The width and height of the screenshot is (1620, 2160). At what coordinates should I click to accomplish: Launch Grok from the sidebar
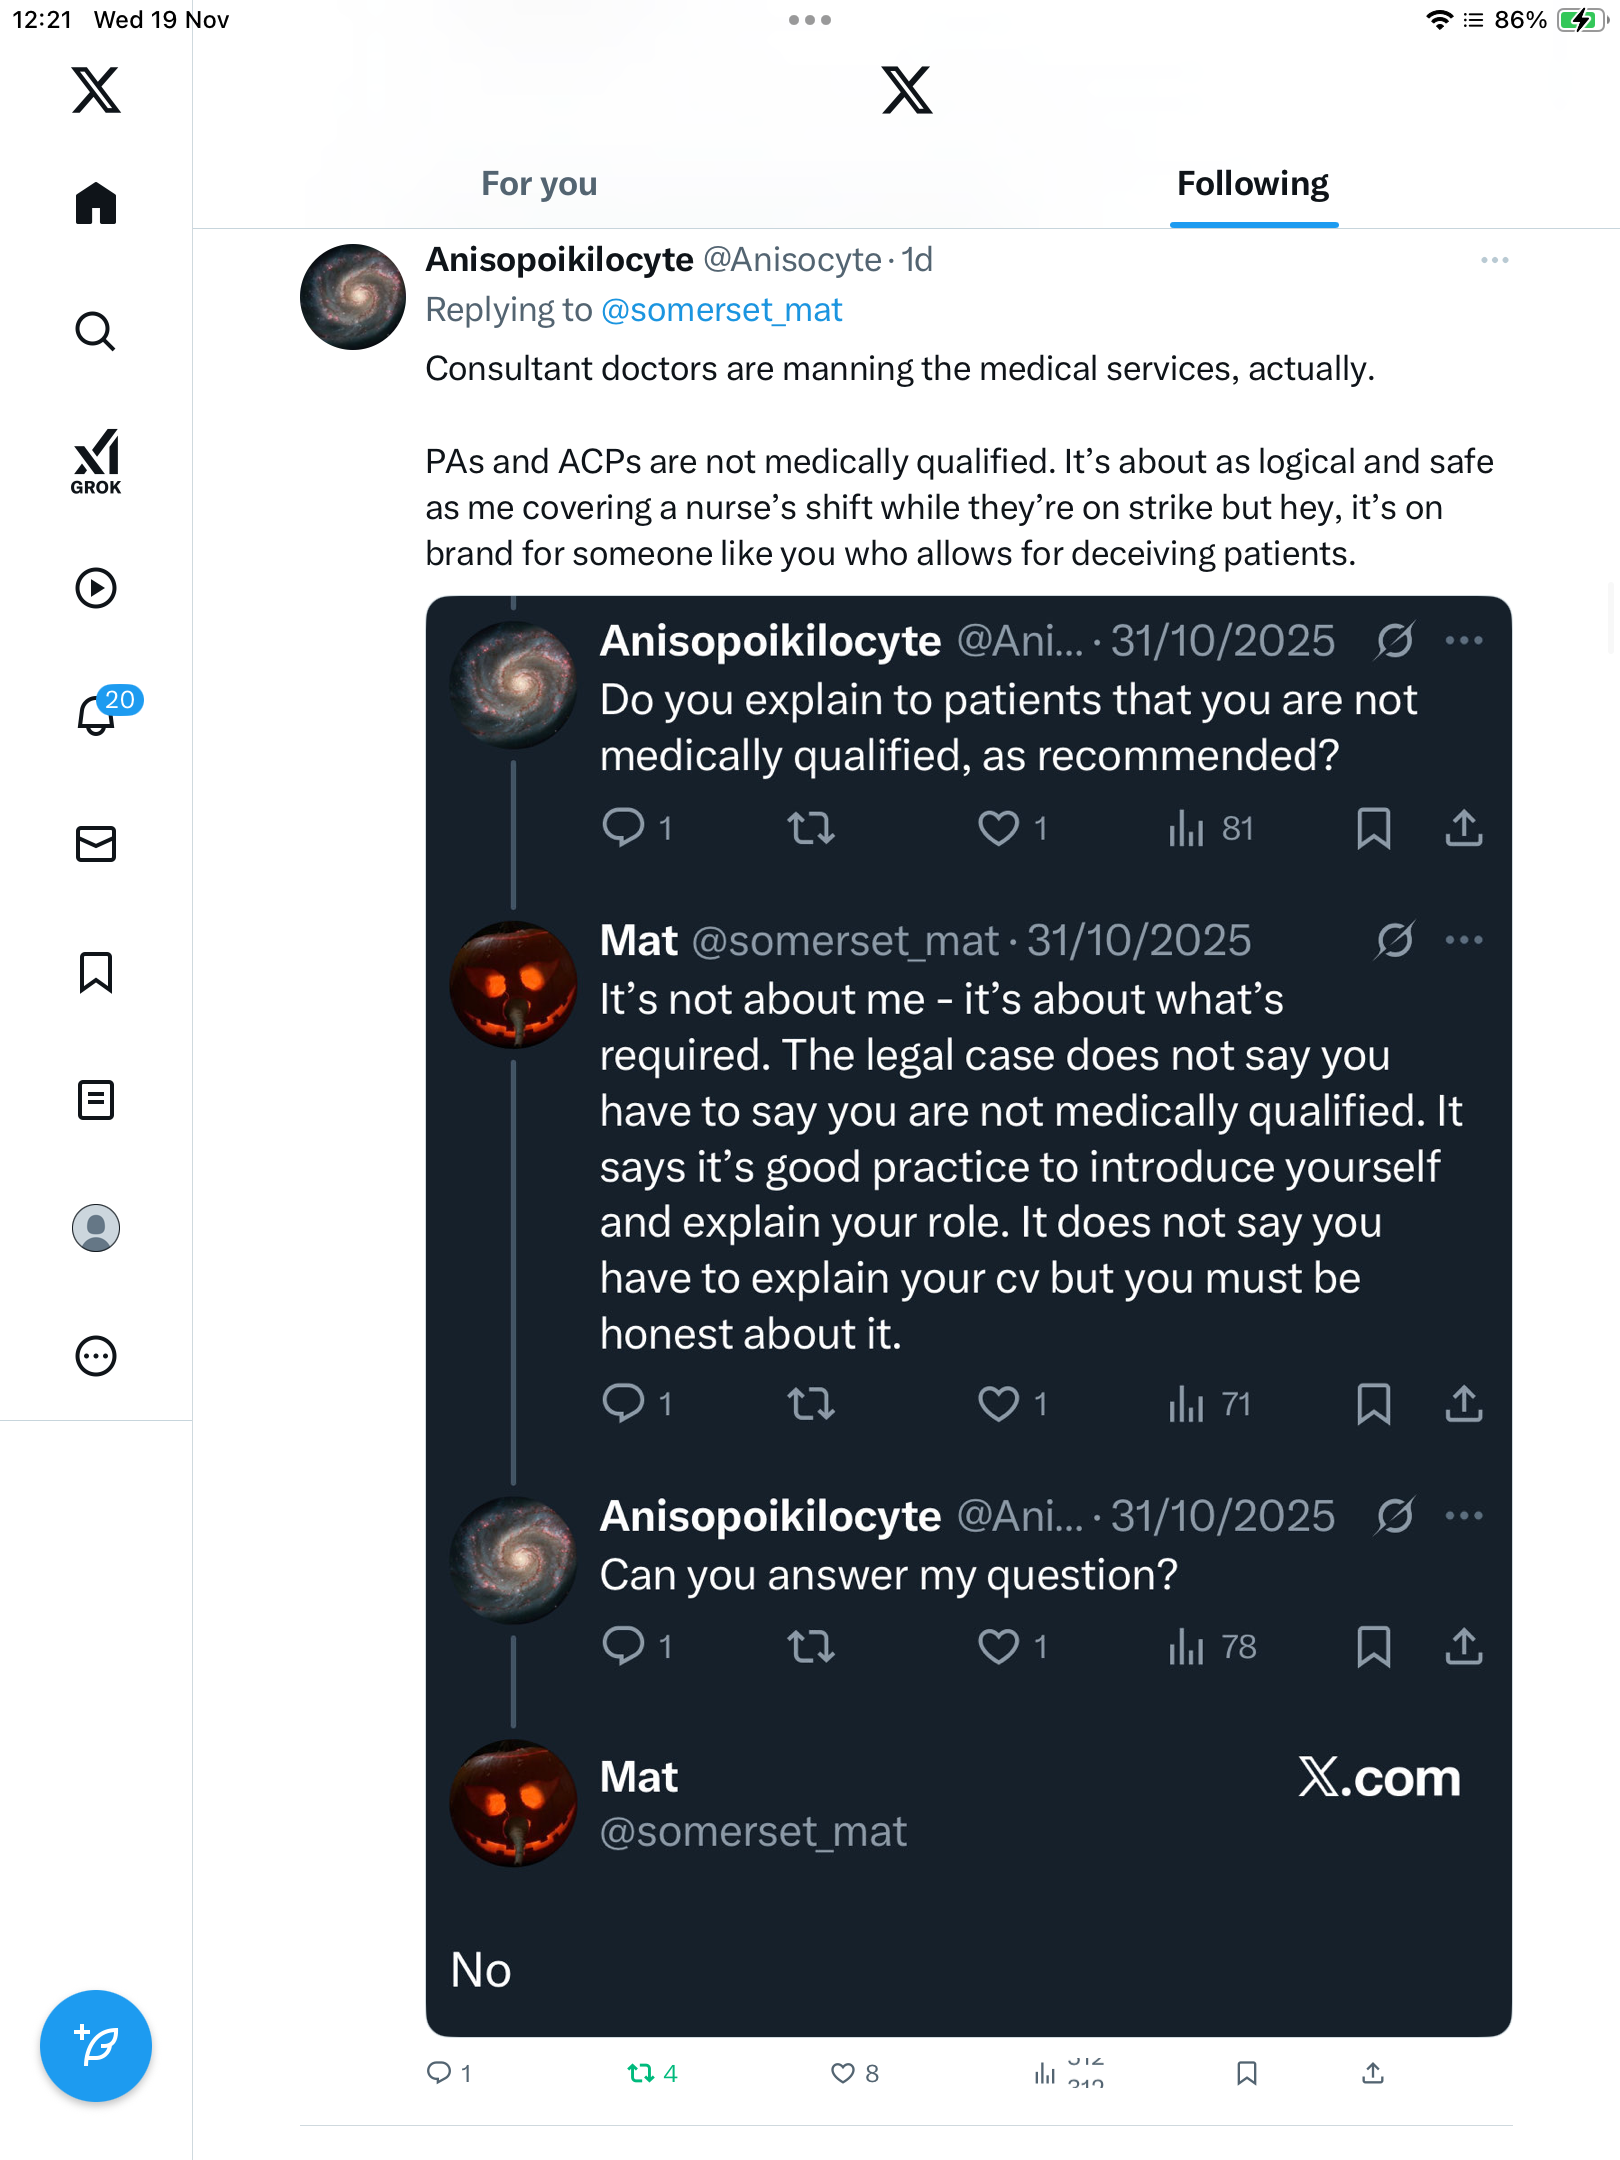point(96,462)
